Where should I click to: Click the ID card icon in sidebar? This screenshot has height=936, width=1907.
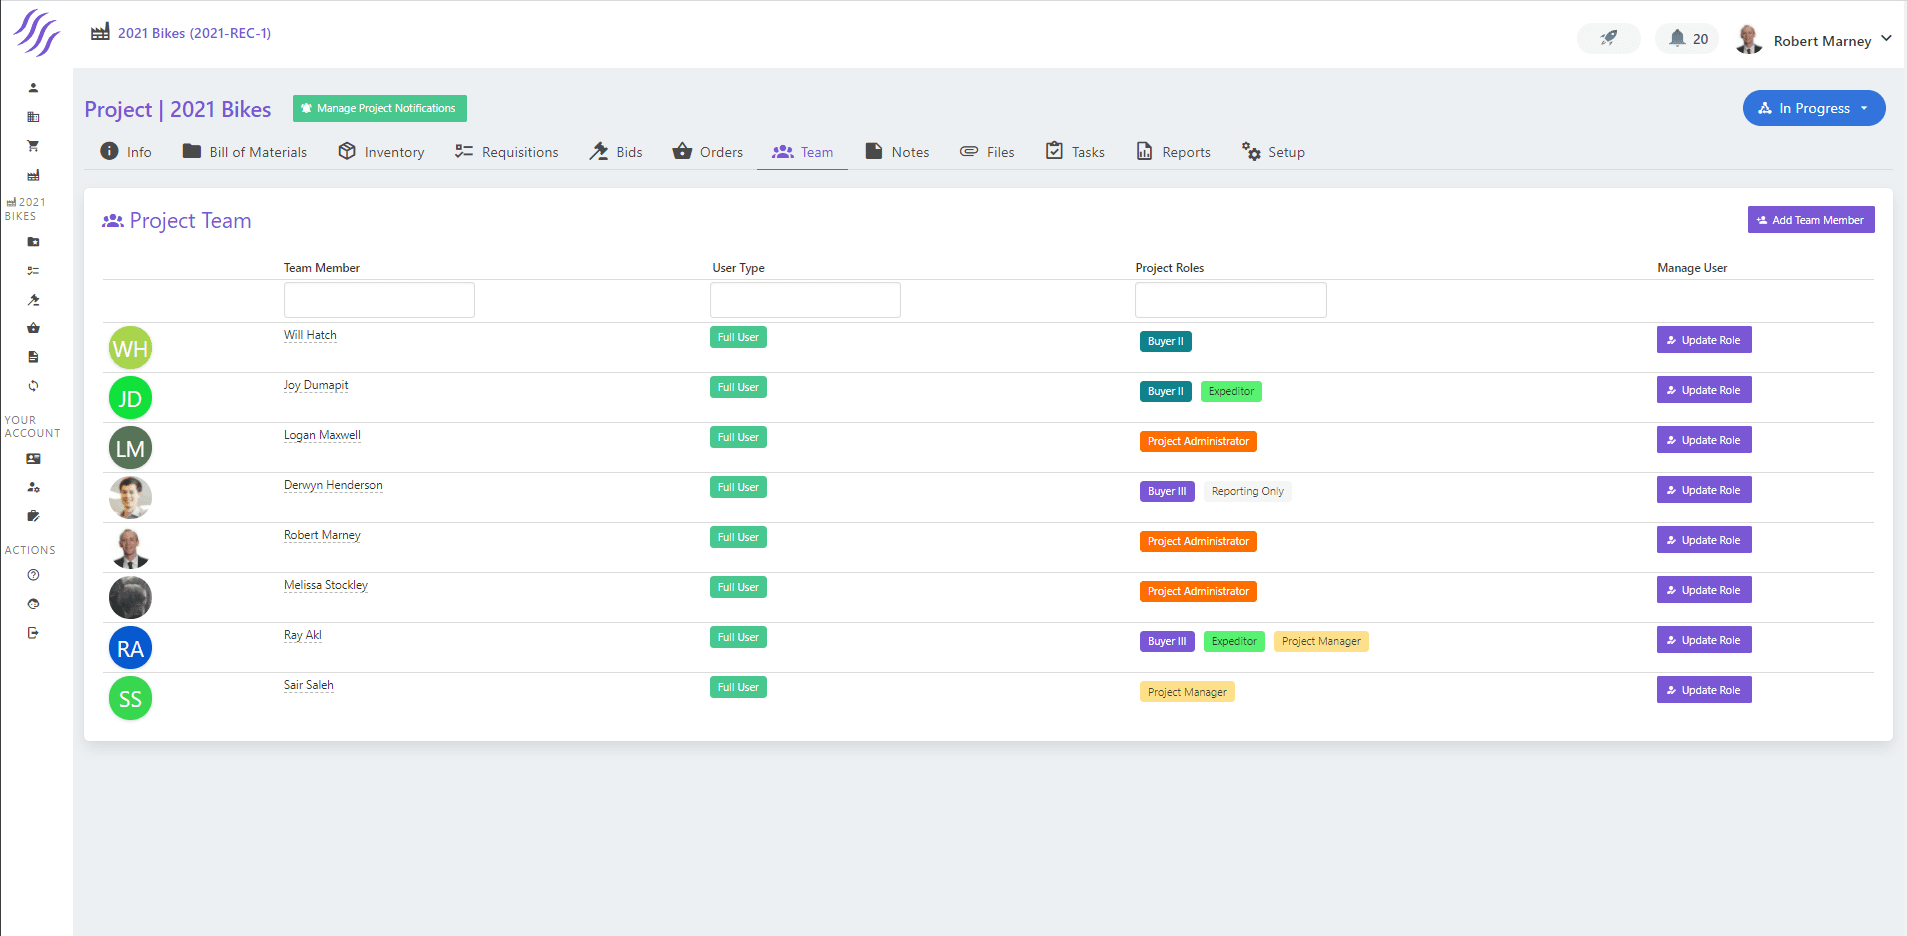point(33,459)
